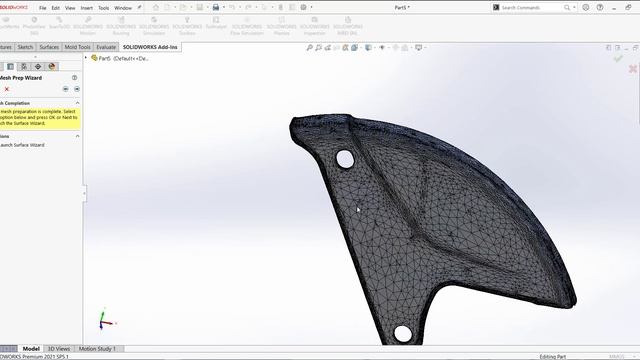Switch to the 3D Views tab
This screenshot has height=360, width=640.
pyautogui.click(x=59, y=349)
